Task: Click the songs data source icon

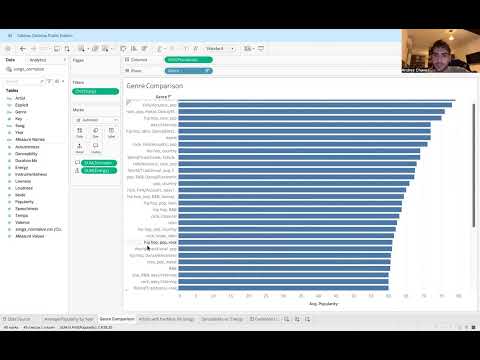Action: coord(8,69)
